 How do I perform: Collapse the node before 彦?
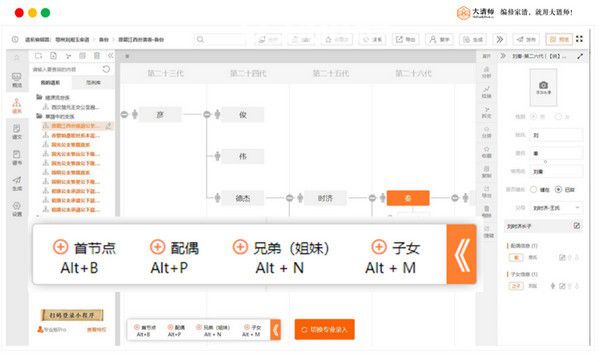coord(124,114)
